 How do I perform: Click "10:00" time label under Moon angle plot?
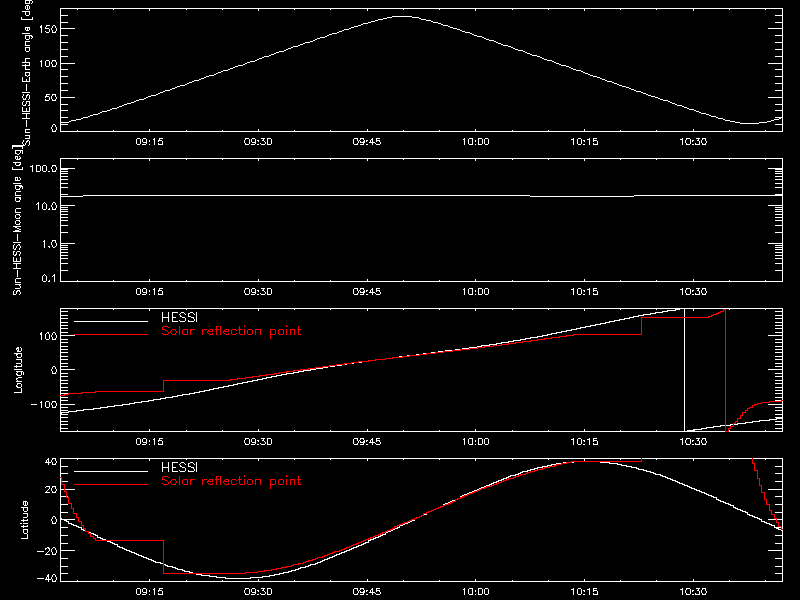point(476,292)
